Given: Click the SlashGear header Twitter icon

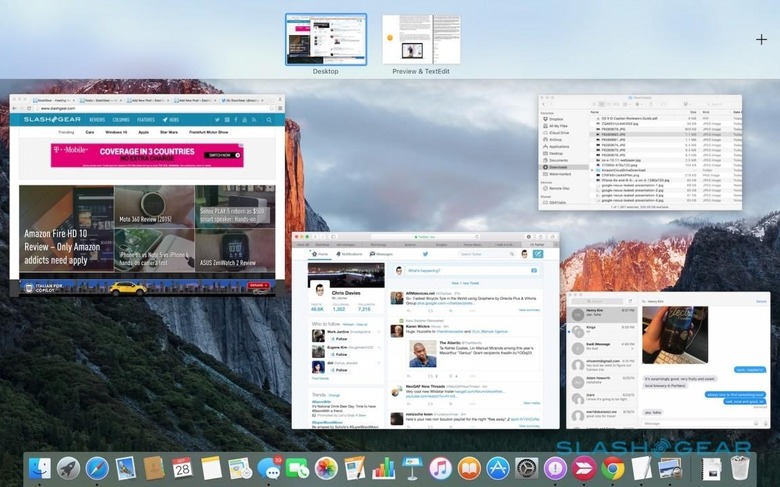Looking at the screenshot, I should pyautogui.click(x=217, y=120).
